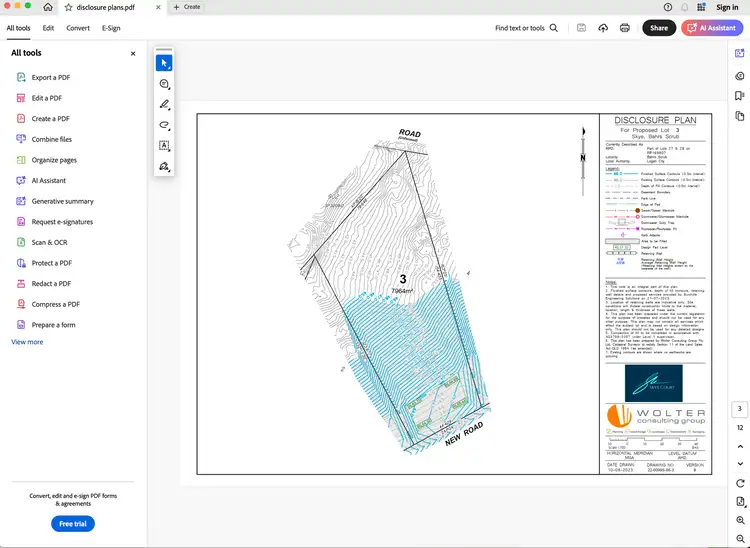Go to previous page with up chevron

[x=740, y=446]
